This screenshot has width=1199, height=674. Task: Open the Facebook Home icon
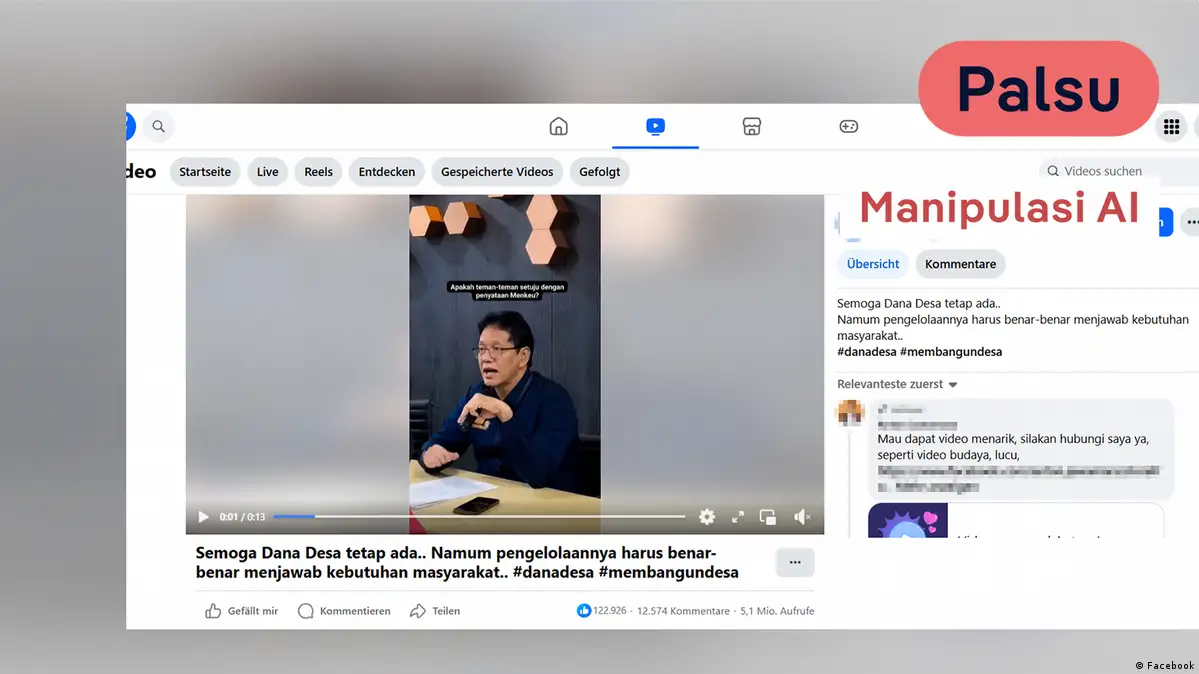[559, 126]
